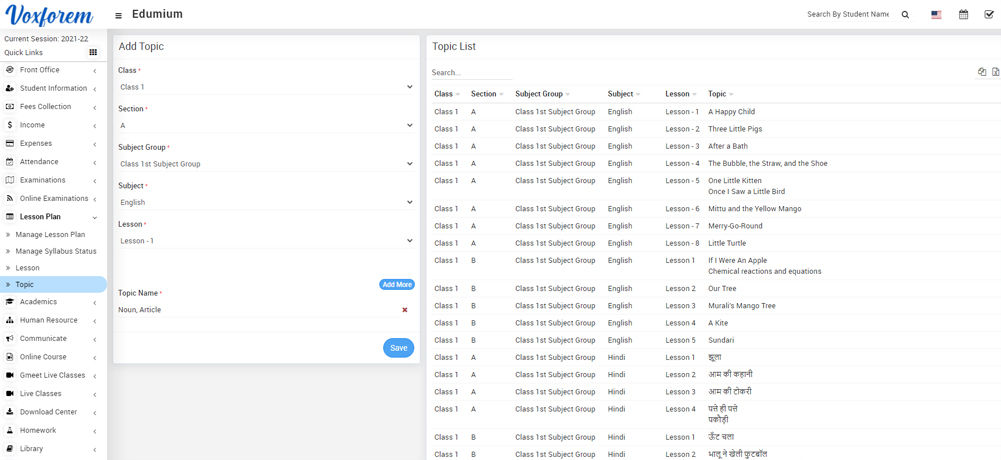Click the Add More button
Screen dimensions: 1001x460
(x=396, y=285)
